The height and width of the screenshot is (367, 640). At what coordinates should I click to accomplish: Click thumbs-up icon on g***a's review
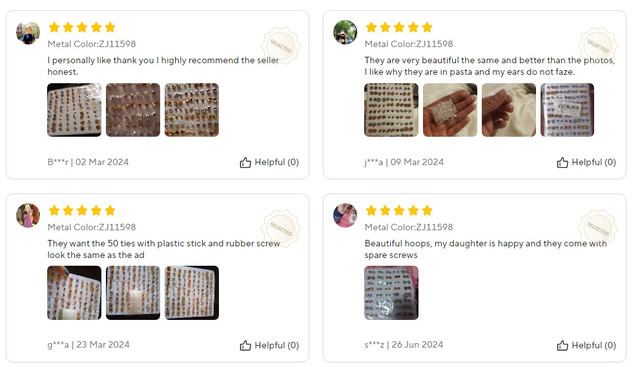click(245, 345)
